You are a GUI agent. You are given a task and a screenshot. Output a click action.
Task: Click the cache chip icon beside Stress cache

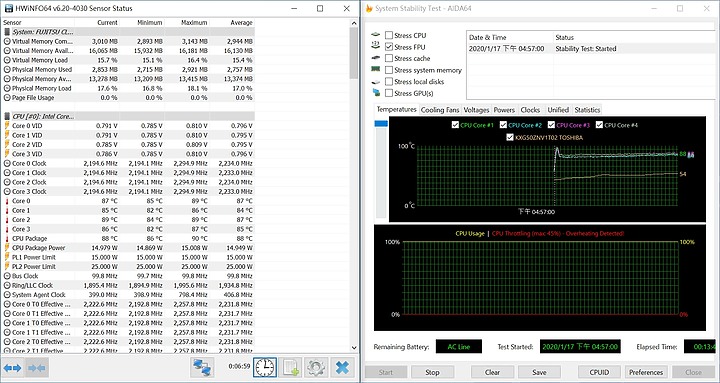coord(376,58)
